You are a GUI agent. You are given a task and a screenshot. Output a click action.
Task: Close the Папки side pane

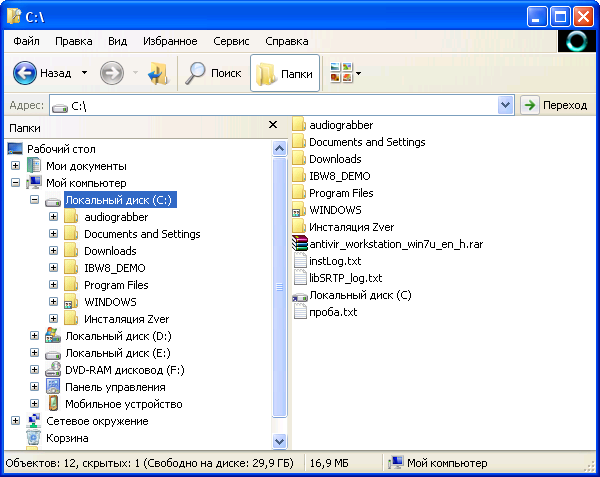(x=273, y=125)
